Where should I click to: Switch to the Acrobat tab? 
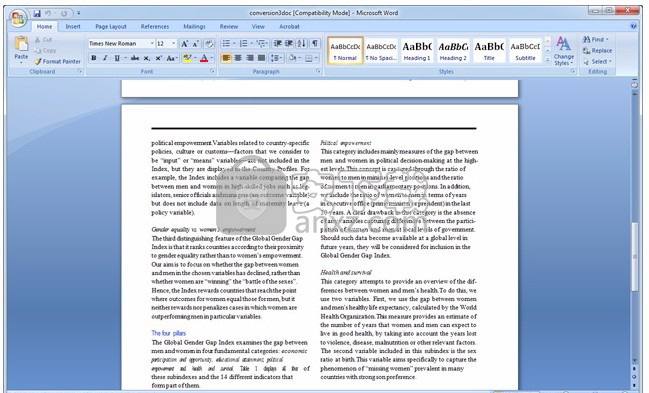pyautogui.click(x=289, y=27)
